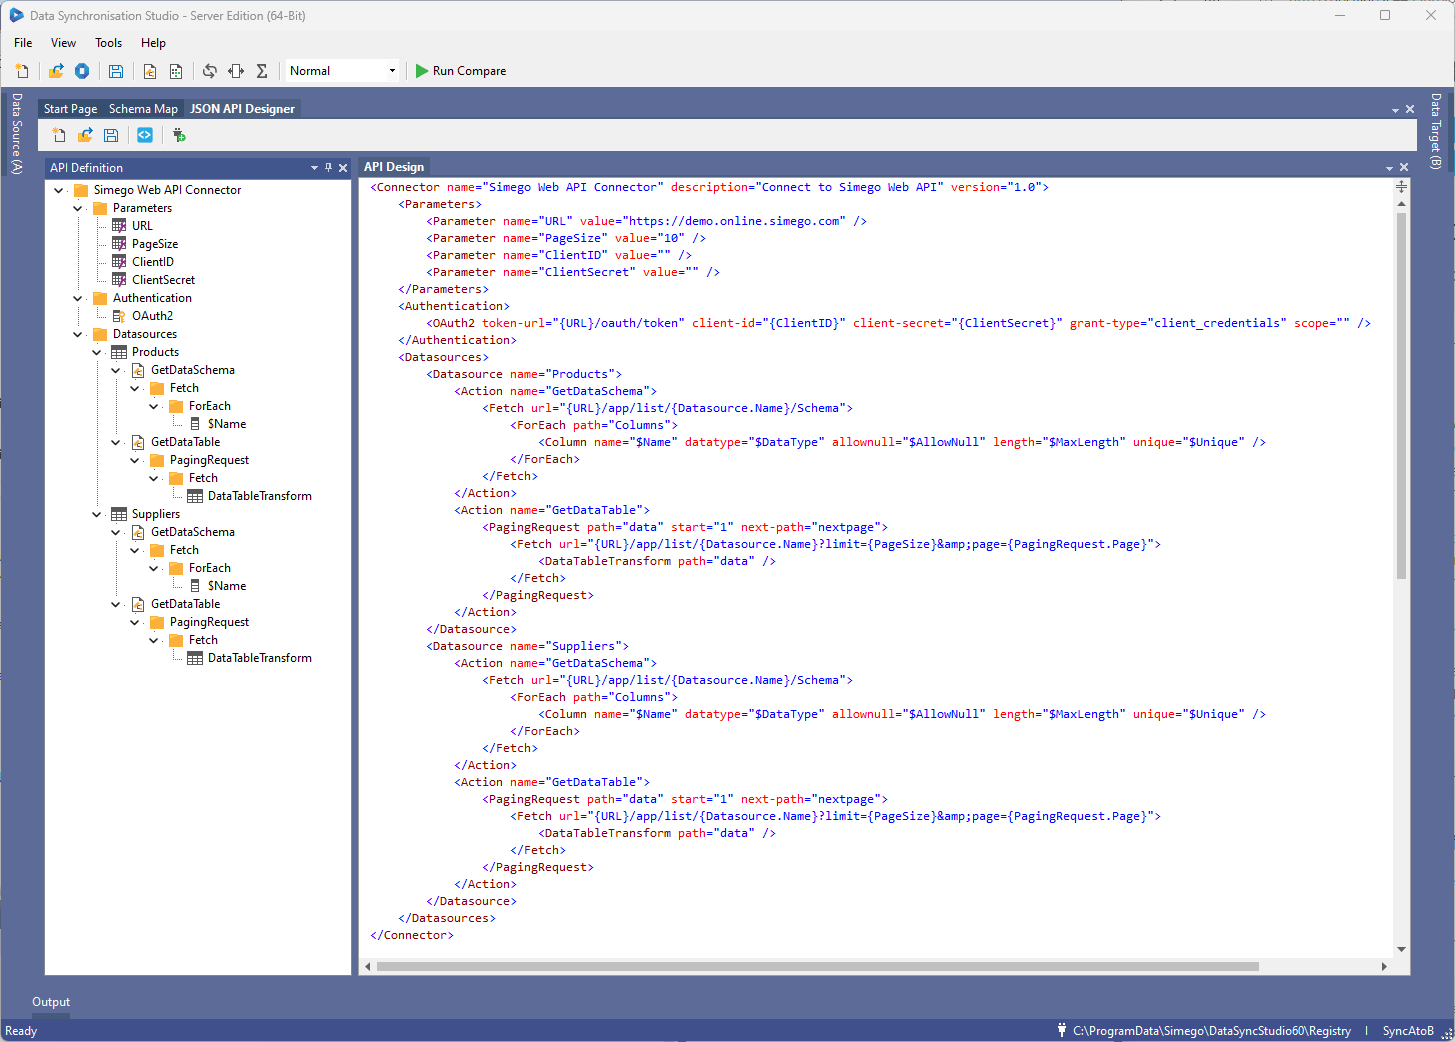Click the Parameters folder icon
This screenshot has width=1455, height=1042.
[x=100, y=208]
